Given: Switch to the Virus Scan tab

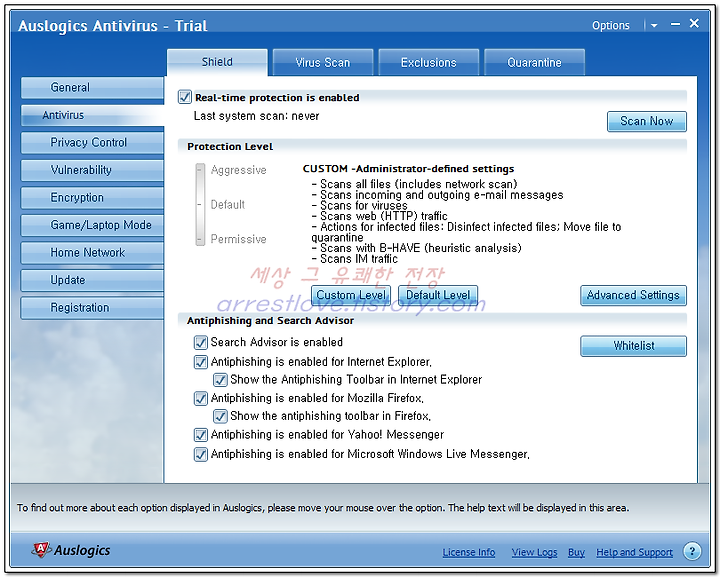Looking at the screenshot, I should tap(323, 62).
